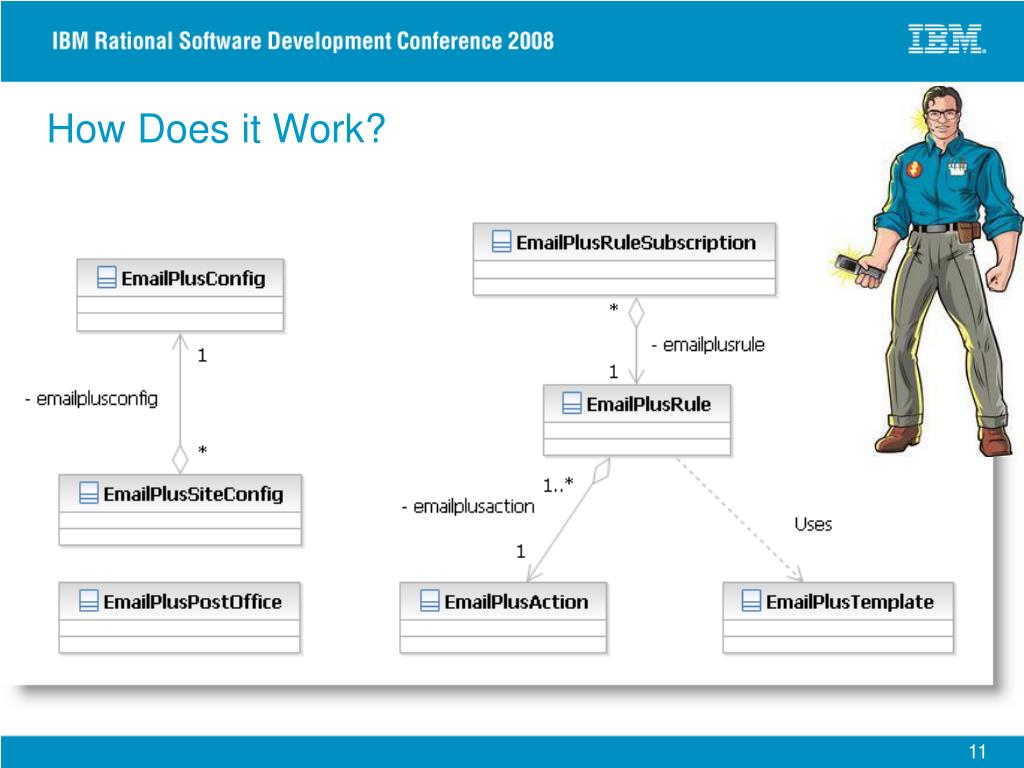Select the EmailPlusRule class name
The width and height of the screenshot is (1024, 768).
(x=648, y=404)
